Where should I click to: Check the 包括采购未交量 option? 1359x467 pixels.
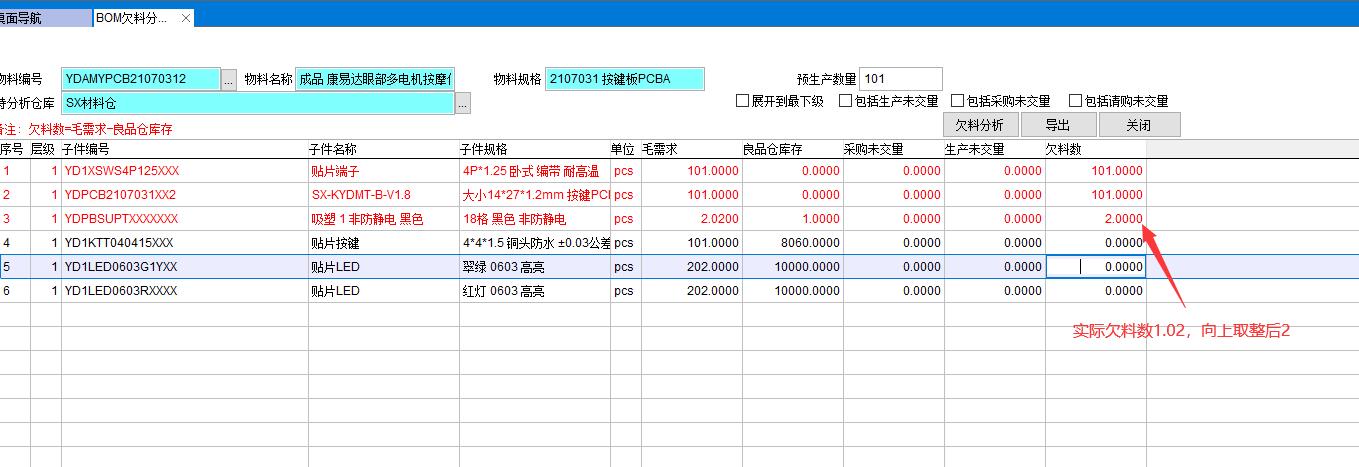click(x=958, y=101)
